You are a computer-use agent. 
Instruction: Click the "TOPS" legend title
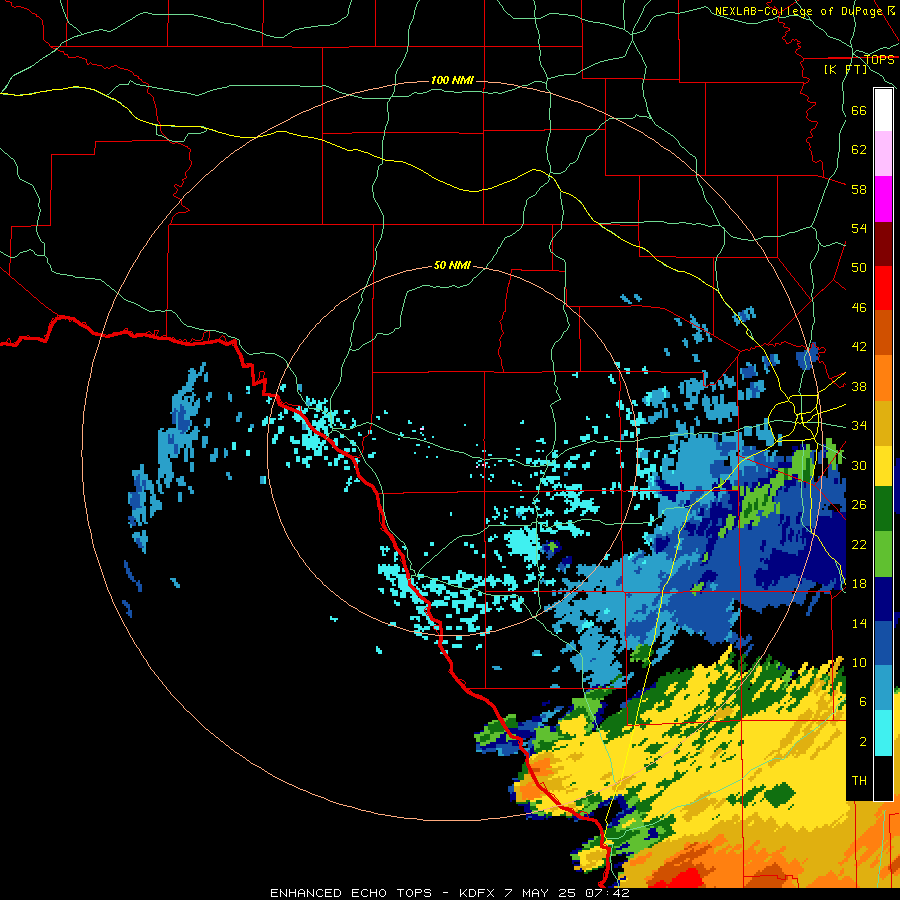(x=879, y=60)
